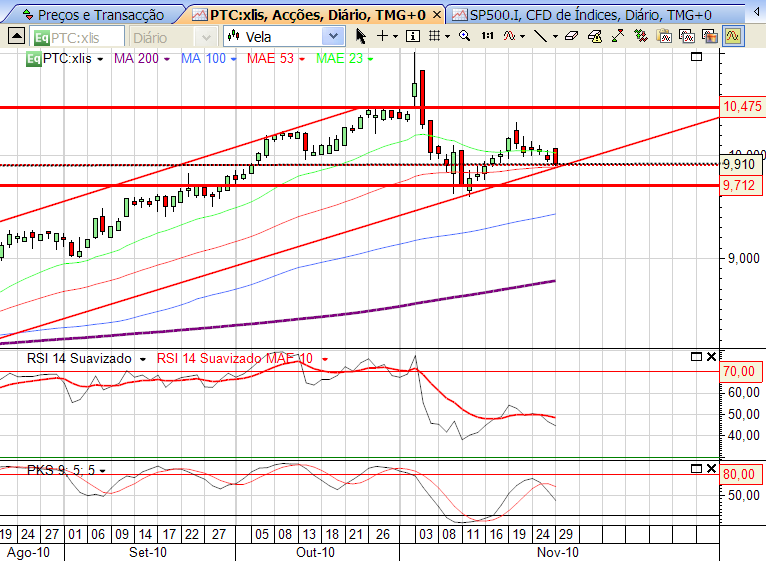Open the indicator list dropdown arrow

click(x=522, y=37)
